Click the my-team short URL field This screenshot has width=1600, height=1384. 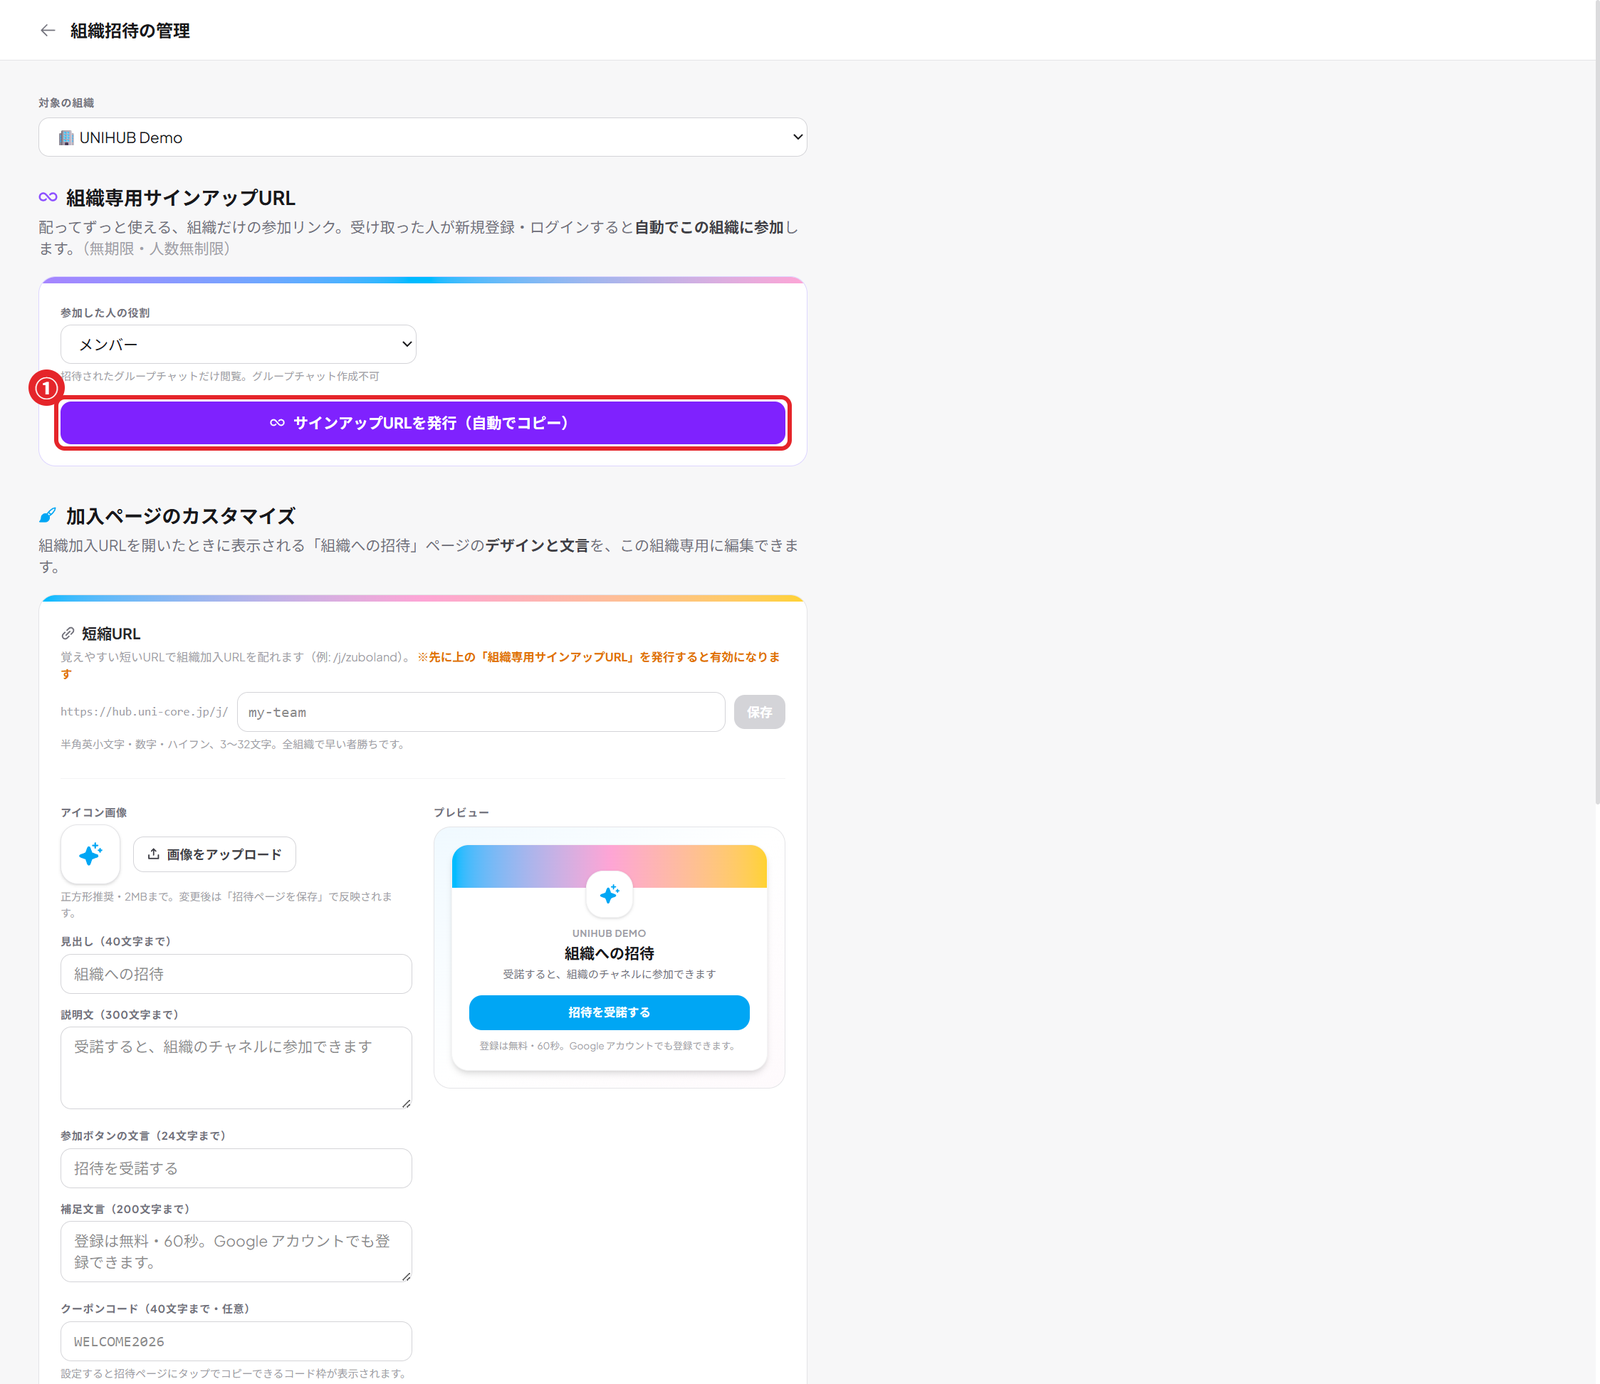(481, 712)
